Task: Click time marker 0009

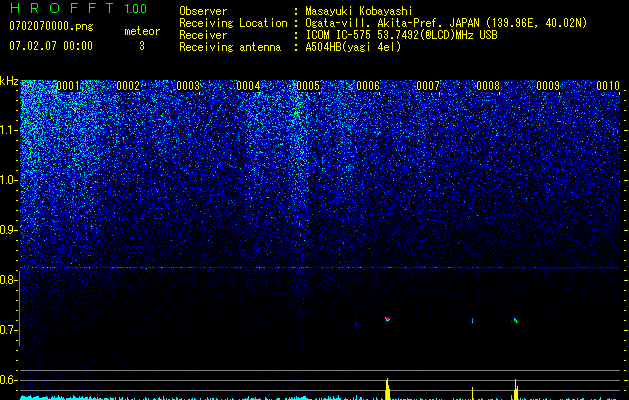Action: click(x=548, y=86)
